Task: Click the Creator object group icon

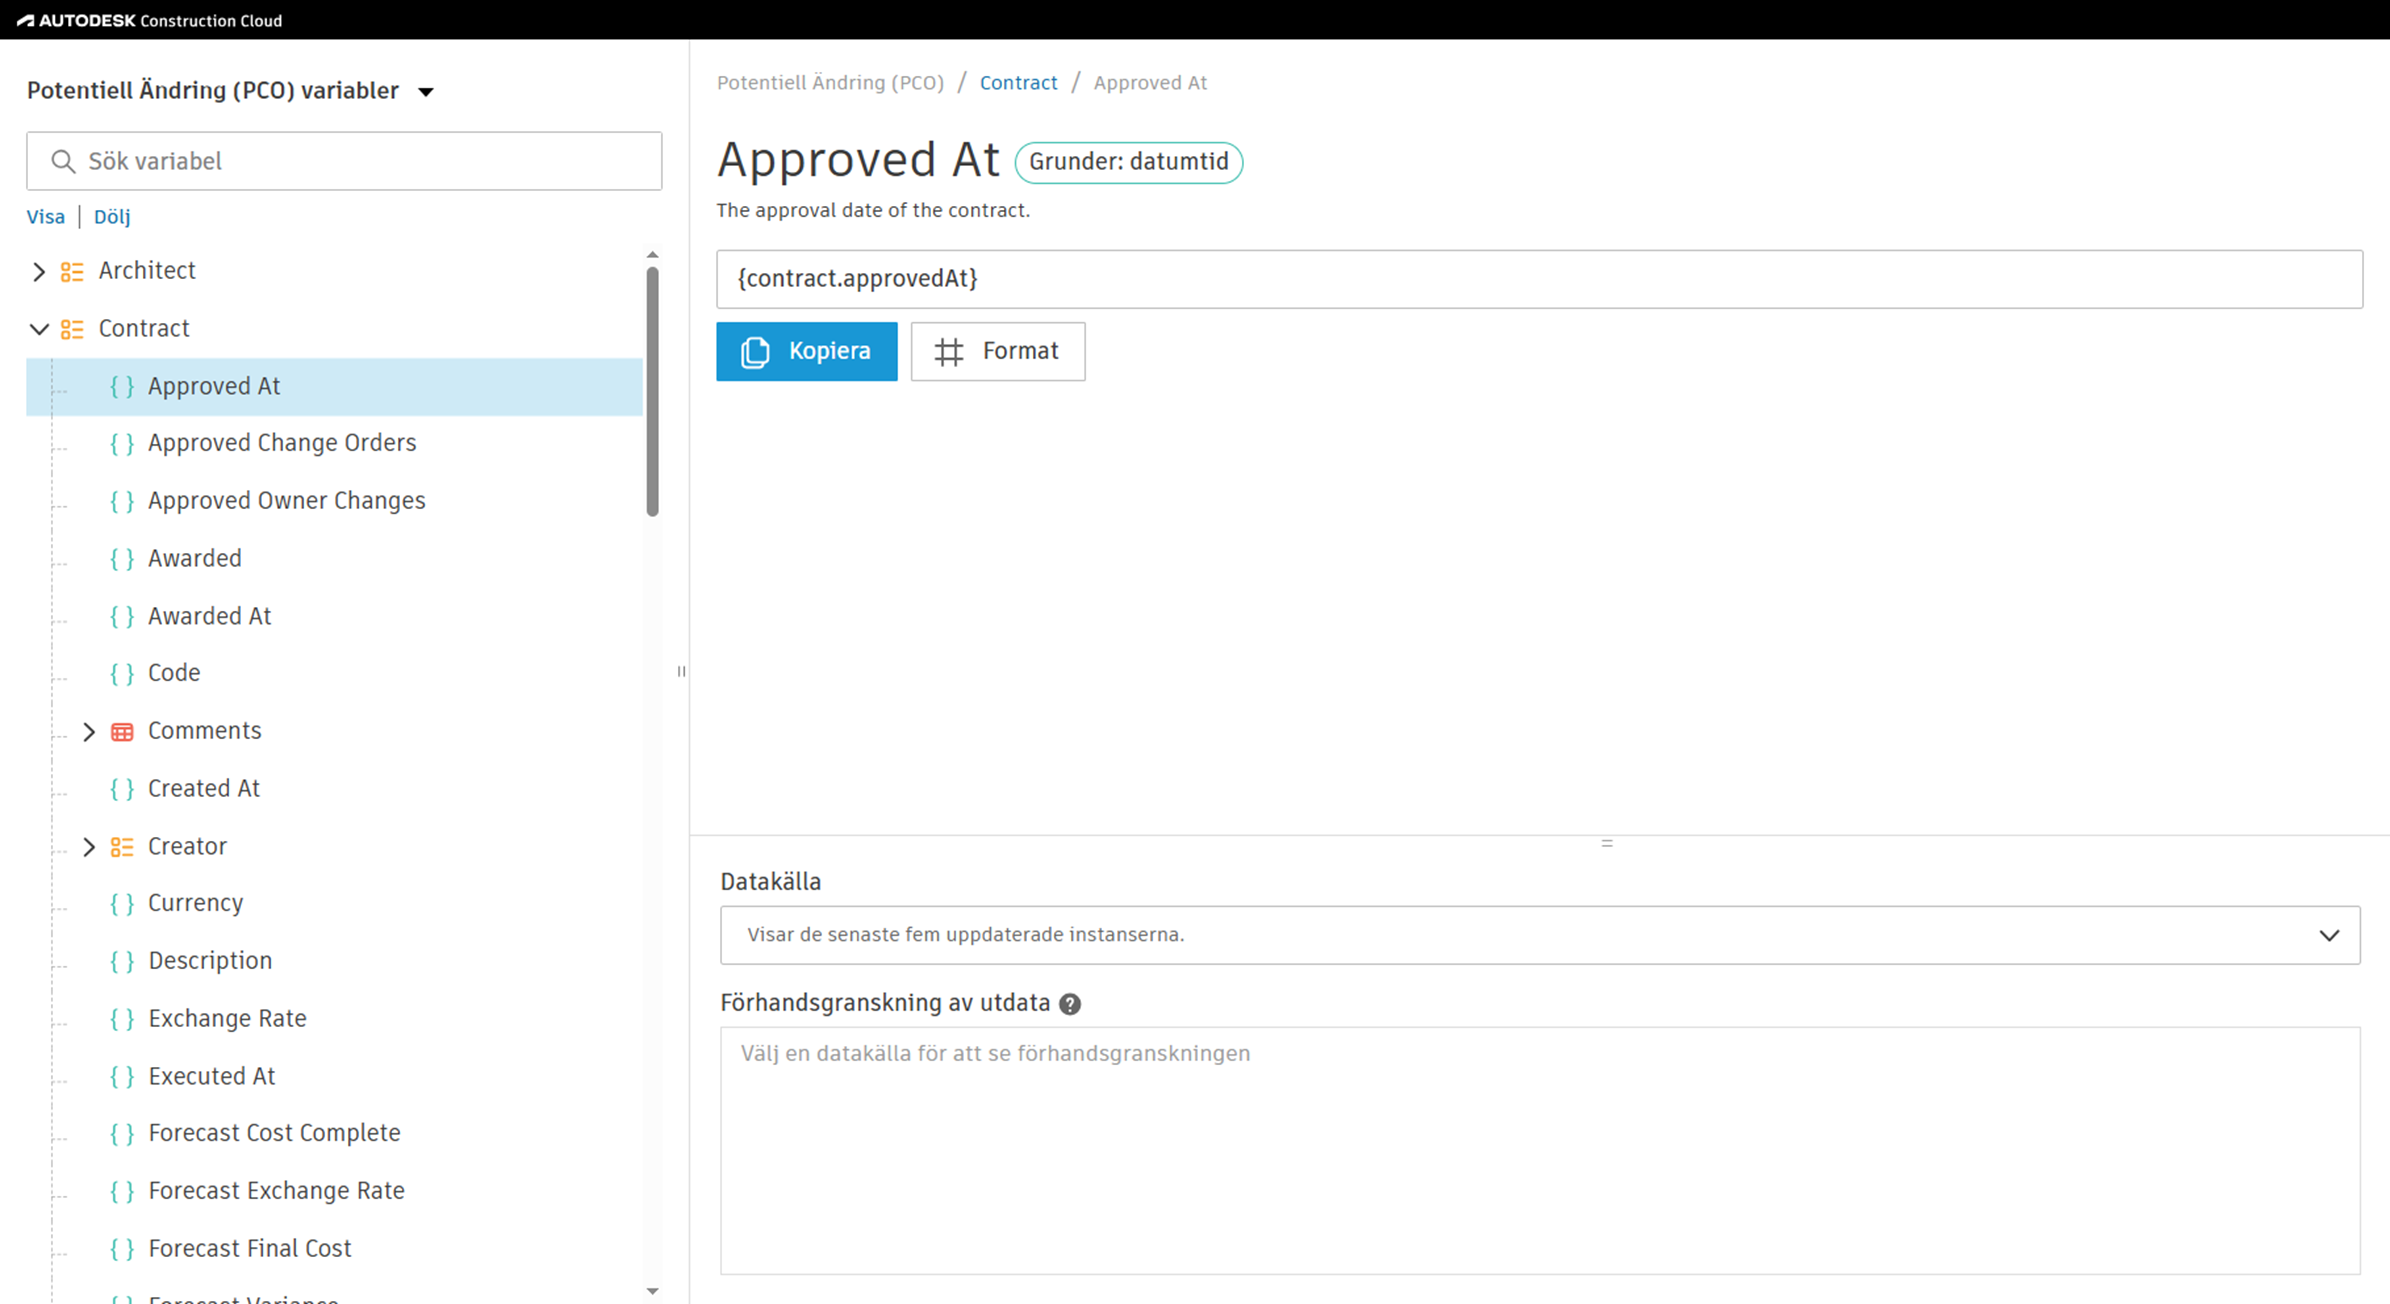Action: coord(122,847)
